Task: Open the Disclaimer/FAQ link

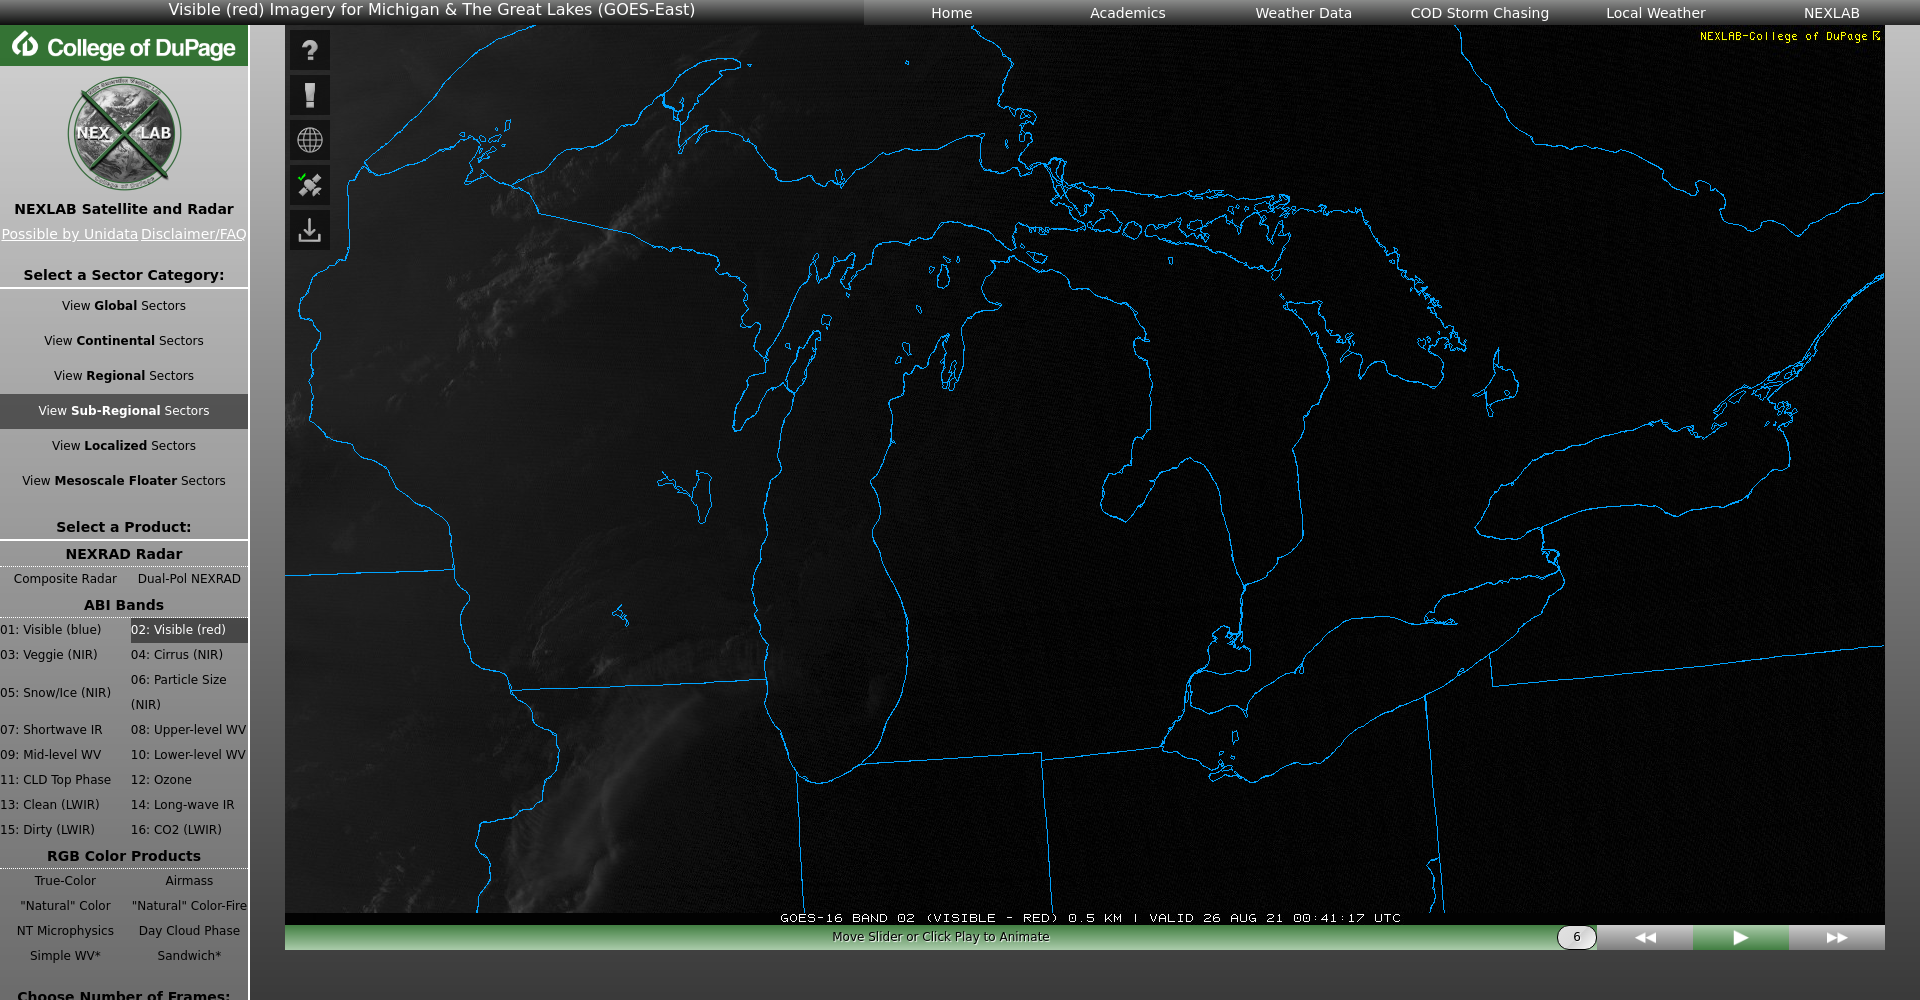Action: coord(193,234)
